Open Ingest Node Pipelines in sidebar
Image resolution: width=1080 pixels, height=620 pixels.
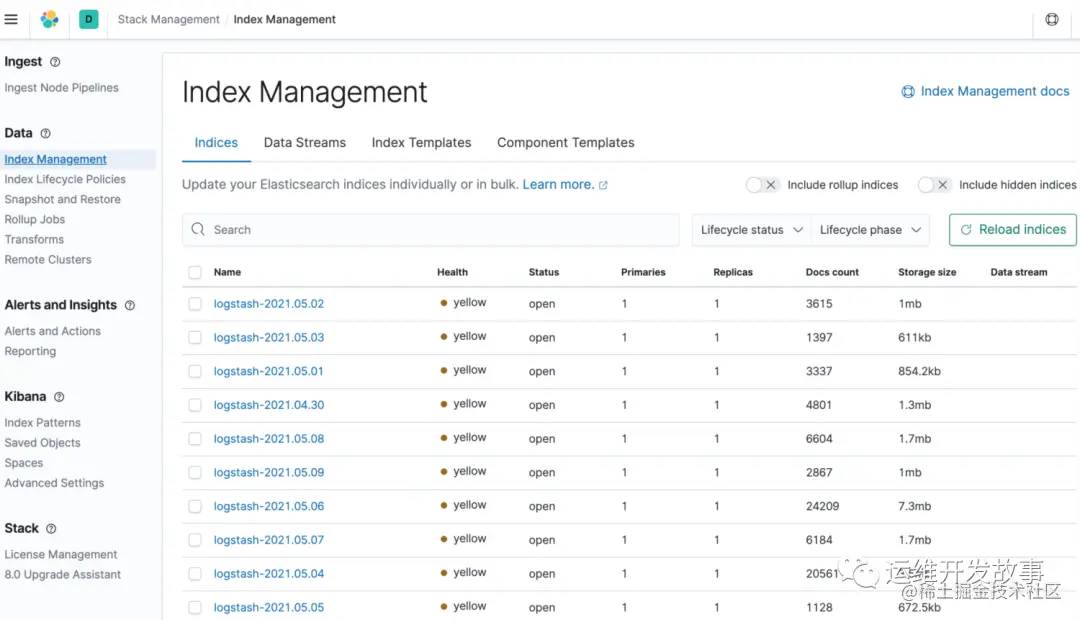tap(61, 87)
